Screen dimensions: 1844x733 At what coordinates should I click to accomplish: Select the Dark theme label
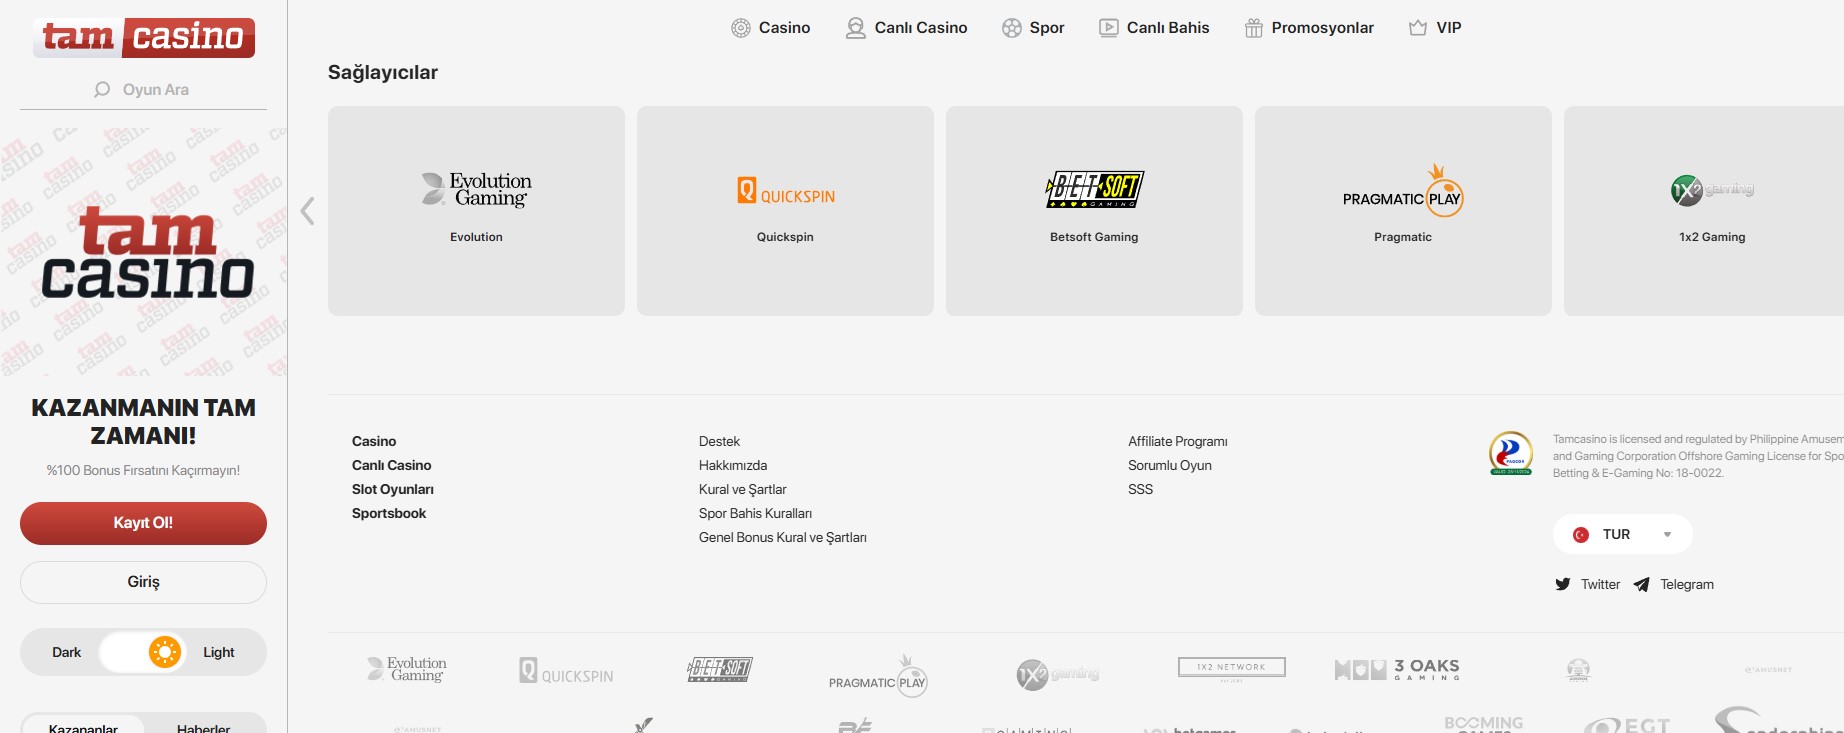[x=66, y=652]
